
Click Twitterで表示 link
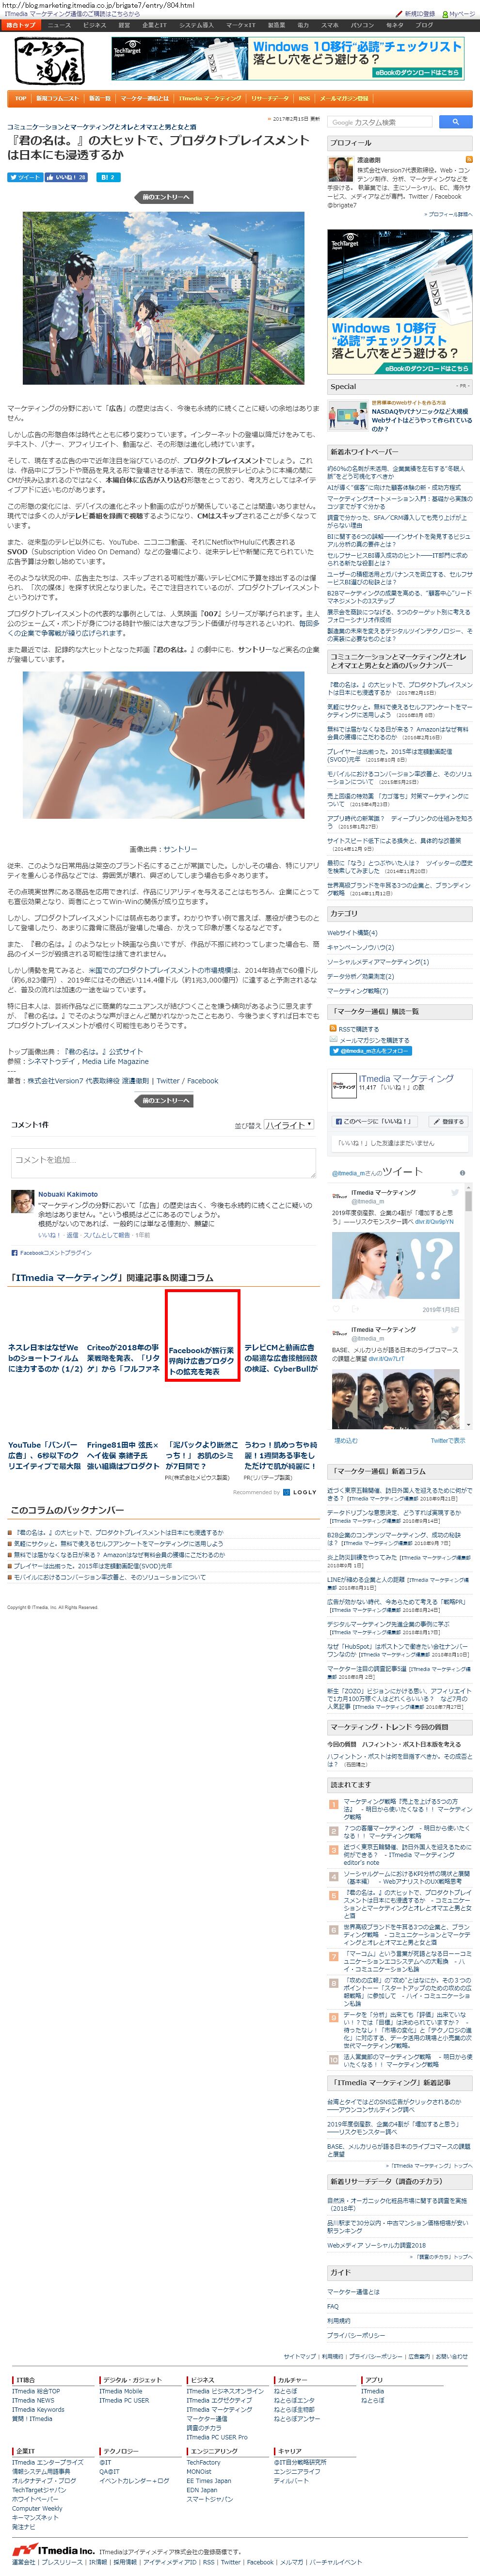coord(448,1440)
